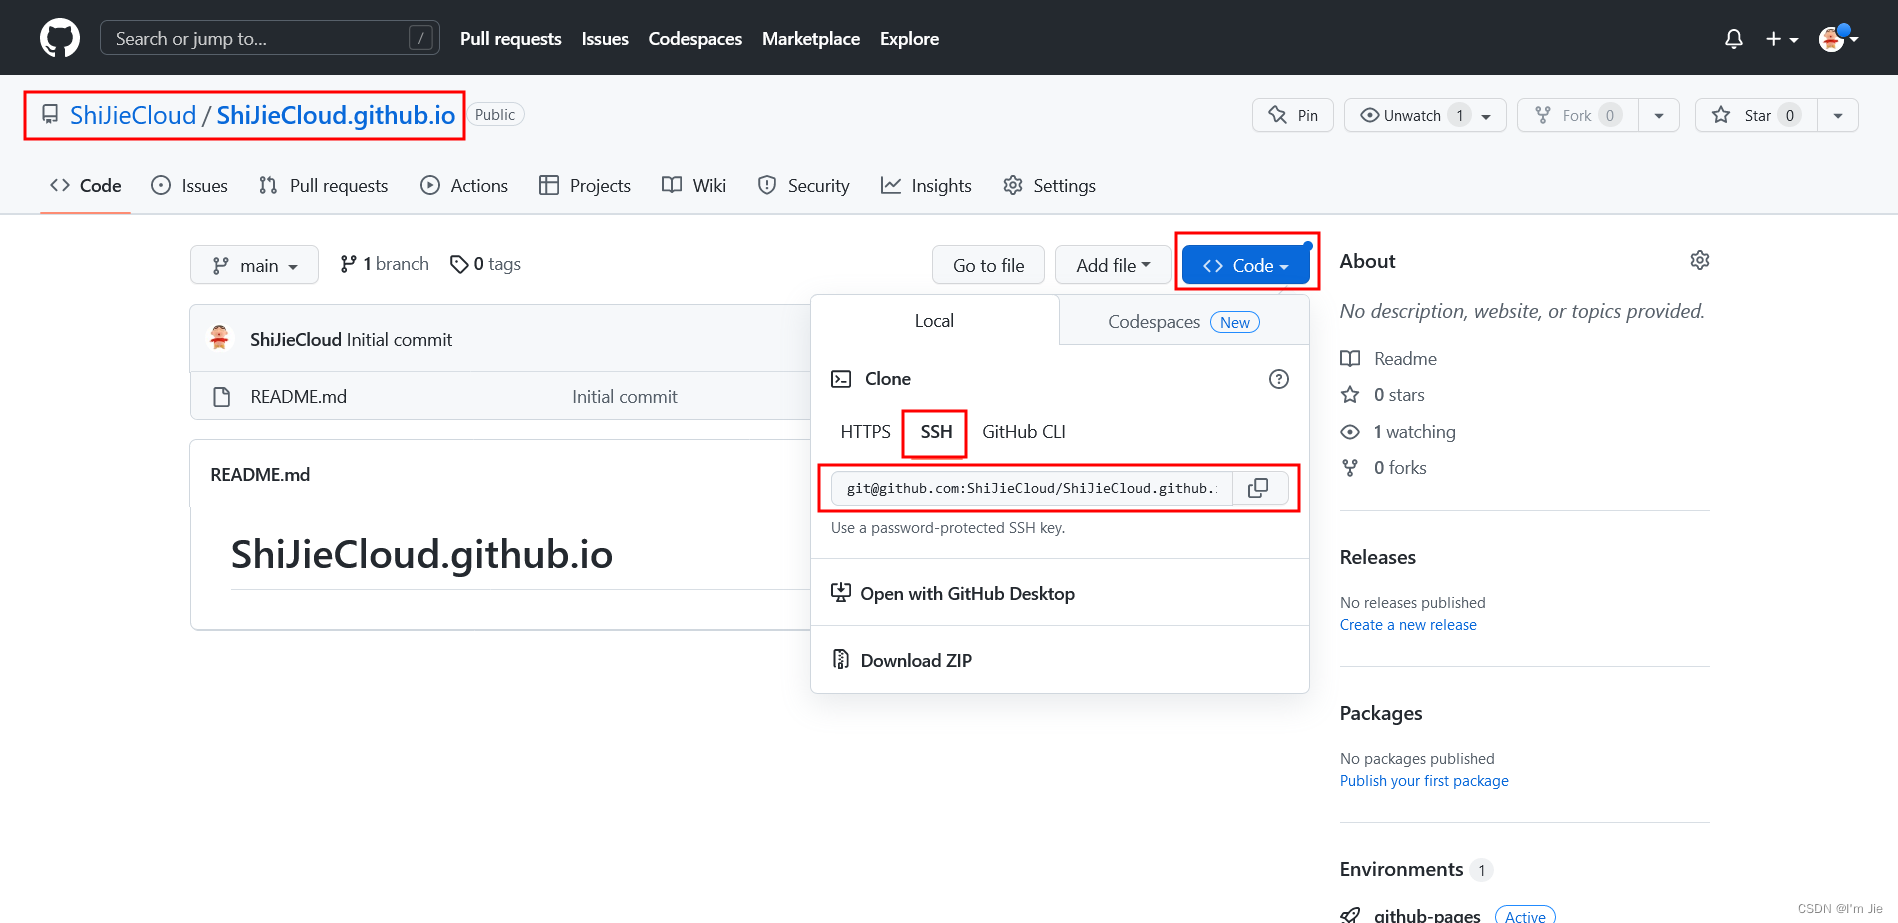Viewport: 1898px width, 923px height.
Task: Open Marketplace in top navigation
Action: tap(811, 38)
